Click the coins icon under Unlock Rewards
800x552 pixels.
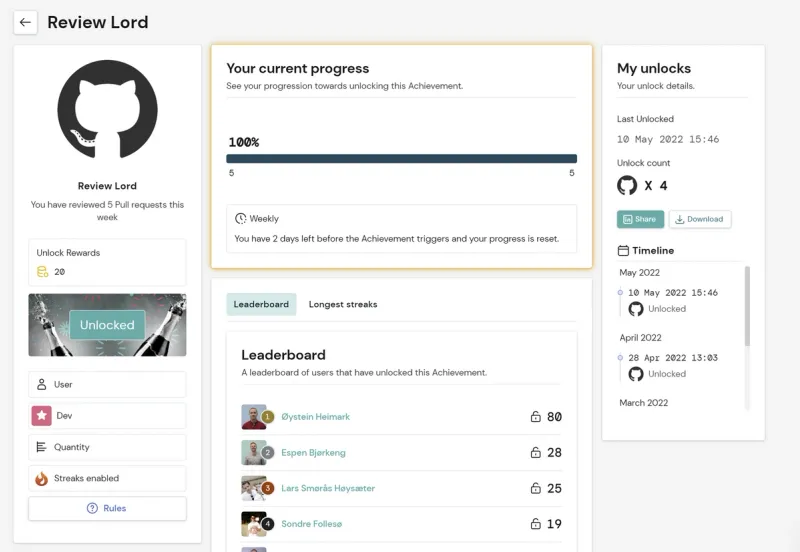[x=42, y=272]
